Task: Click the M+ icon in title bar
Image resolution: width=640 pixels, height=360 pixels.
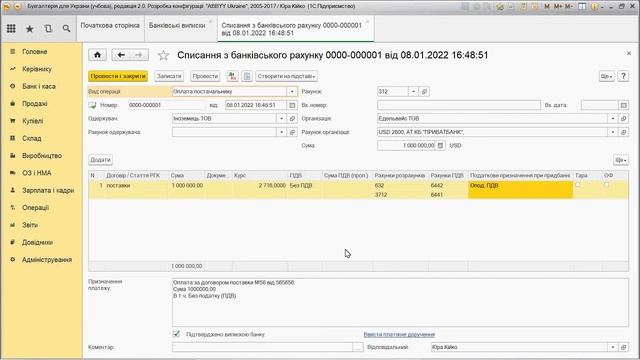Action: coord(557,7)
